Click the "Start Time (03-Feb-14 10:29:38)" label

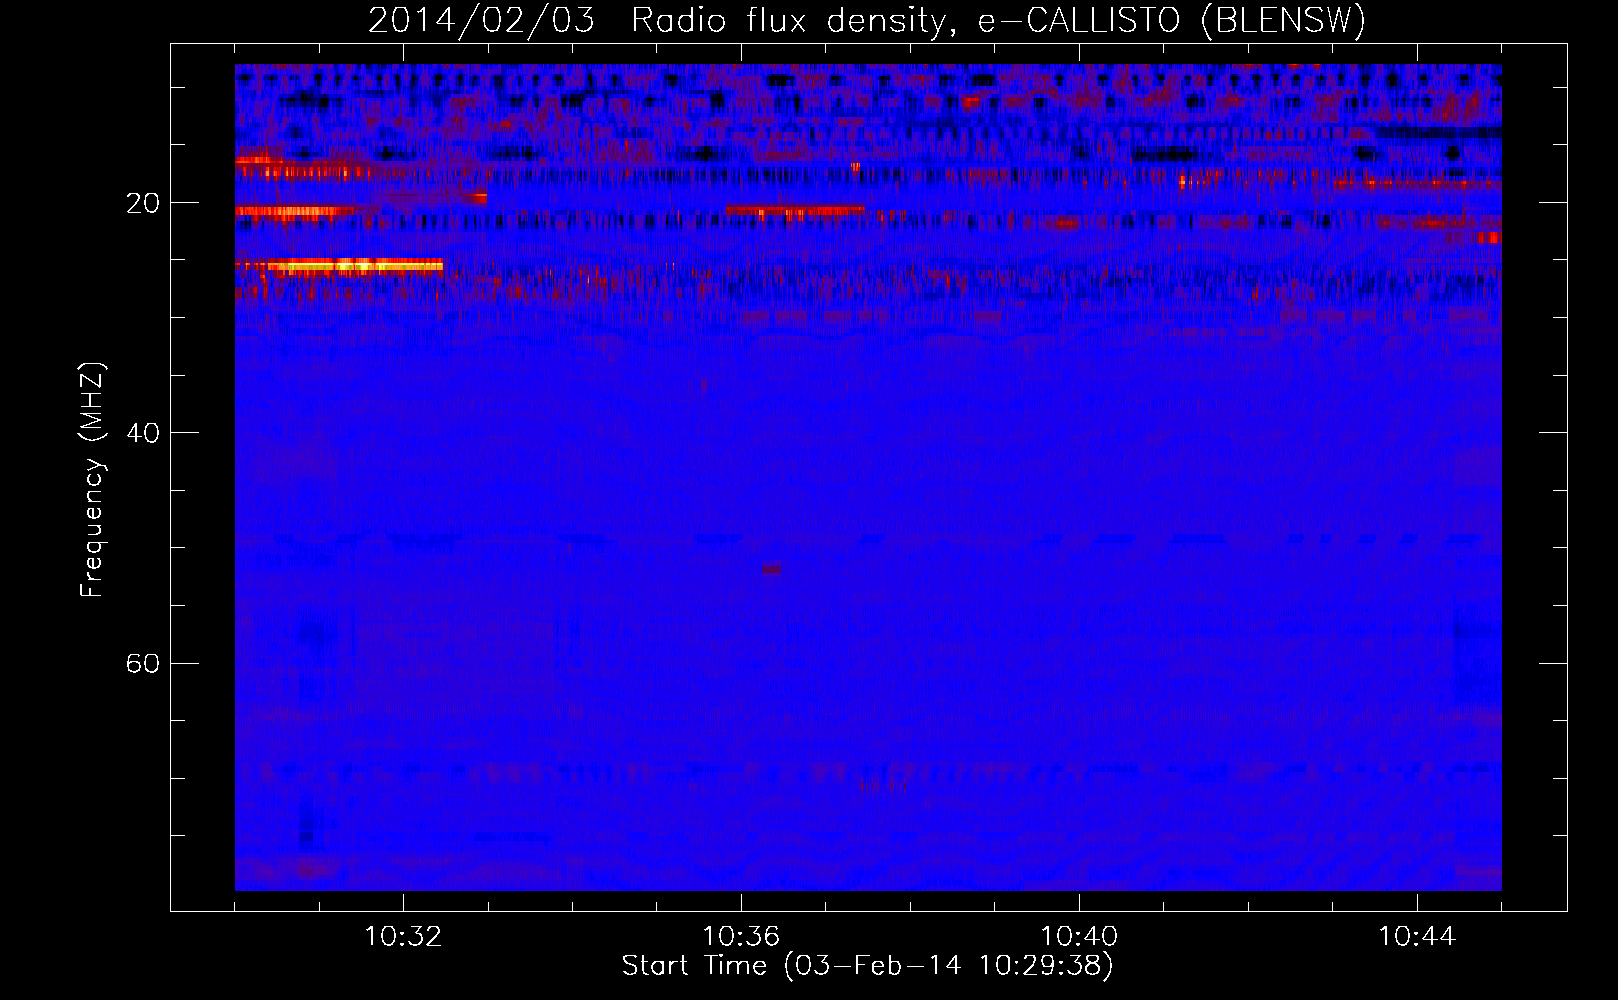click(x=867, y=966)
